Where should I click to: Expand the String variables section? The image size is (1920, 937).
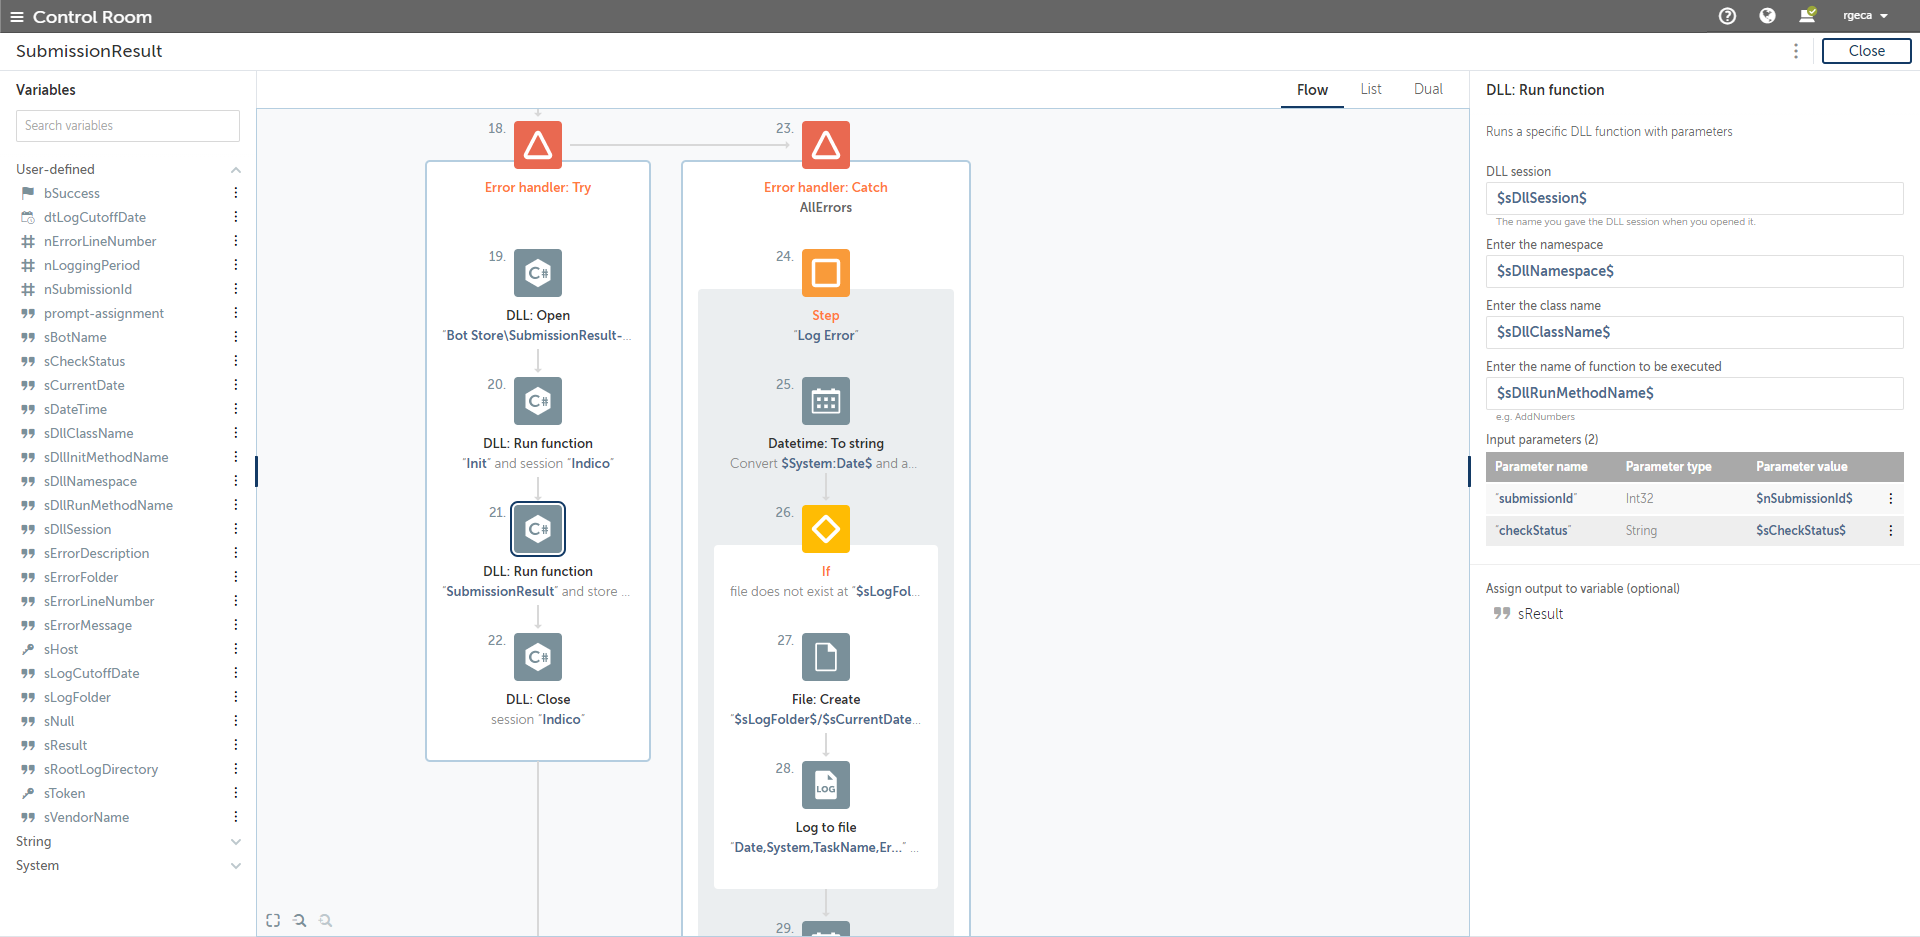236,842
